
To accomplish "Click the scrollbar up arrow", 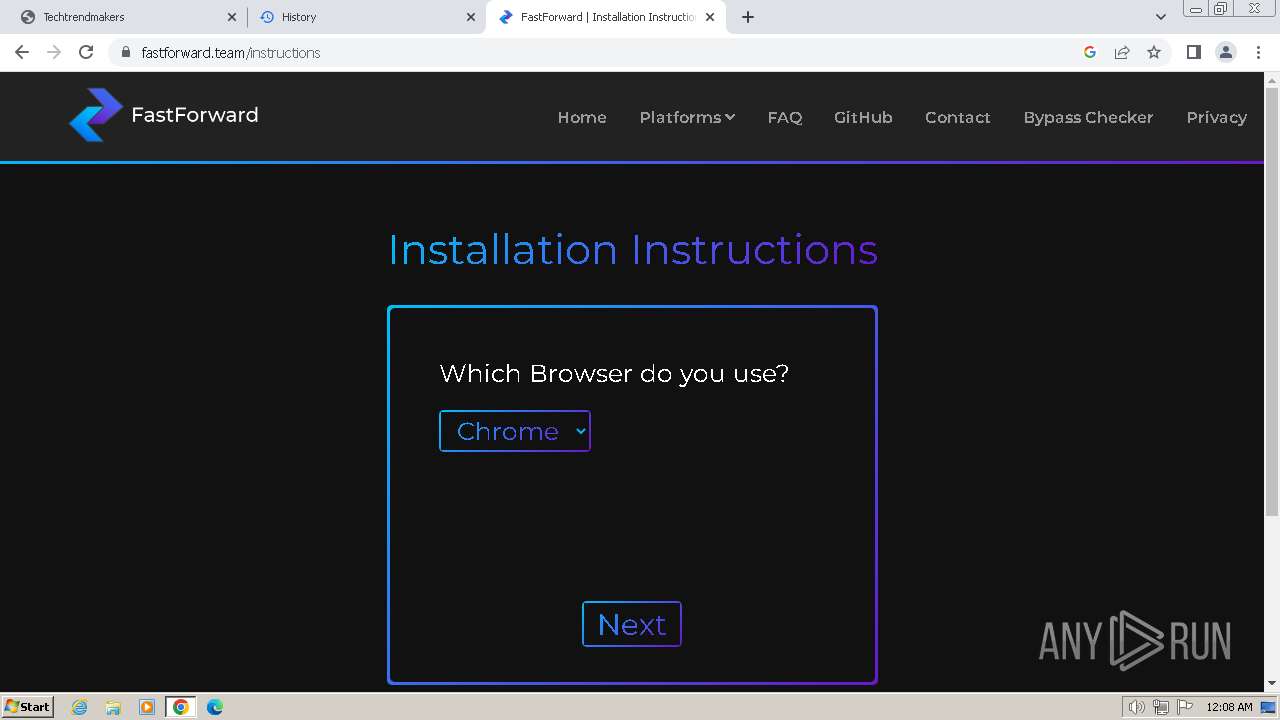I will tap(1272, 80).
